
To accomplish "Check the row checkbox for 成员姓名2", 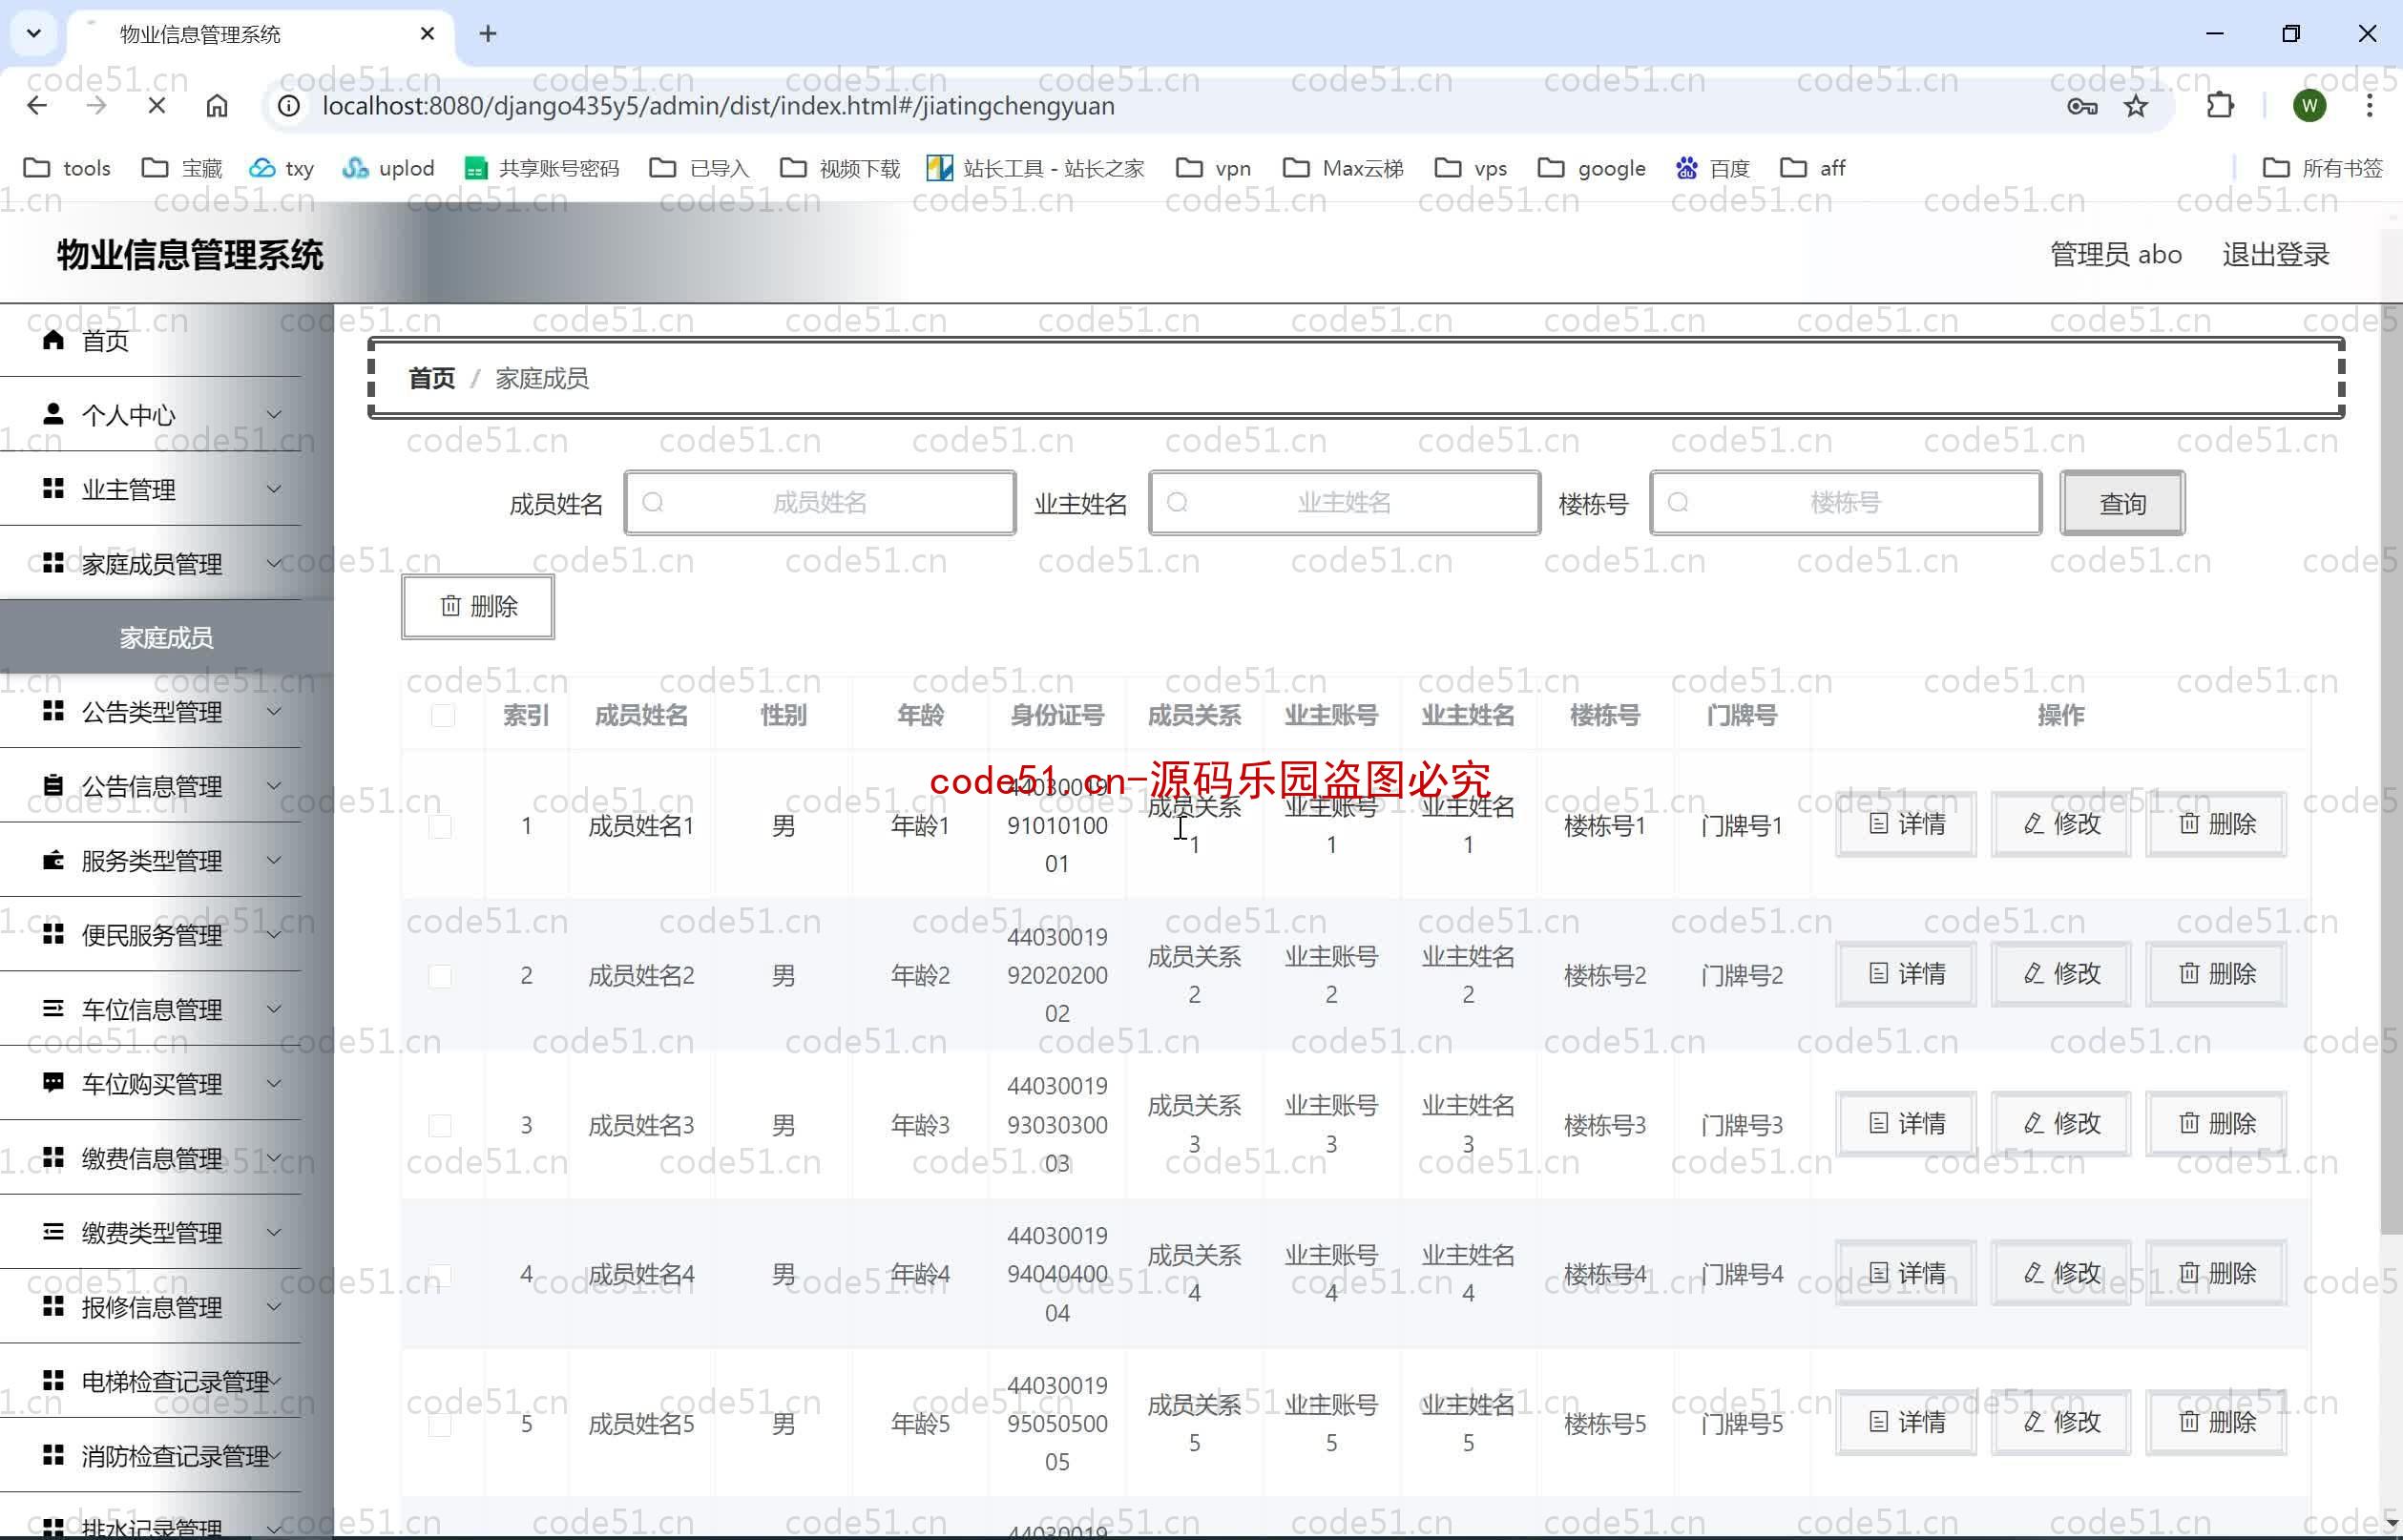I will 440,976.
